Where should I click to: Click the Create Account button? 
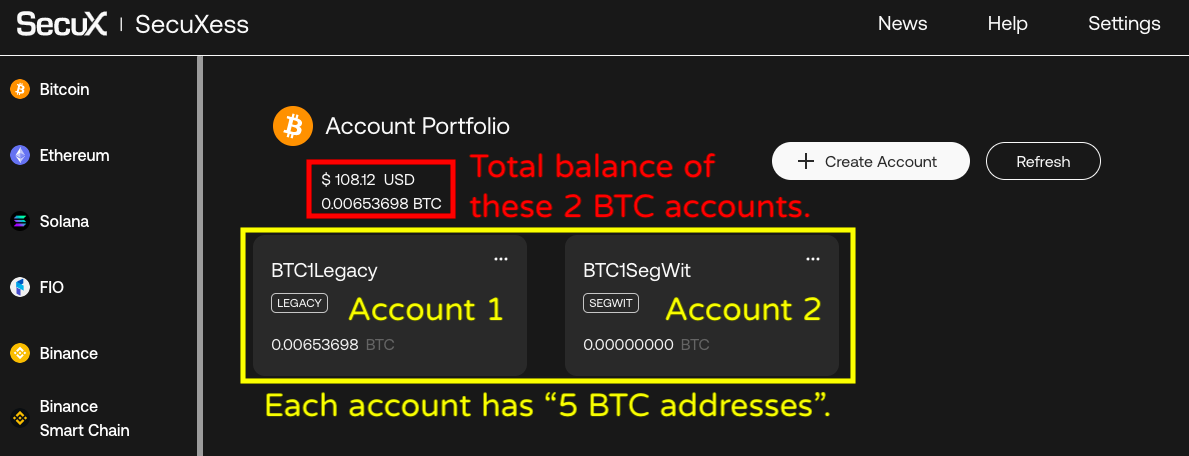[x=871, y=161]
